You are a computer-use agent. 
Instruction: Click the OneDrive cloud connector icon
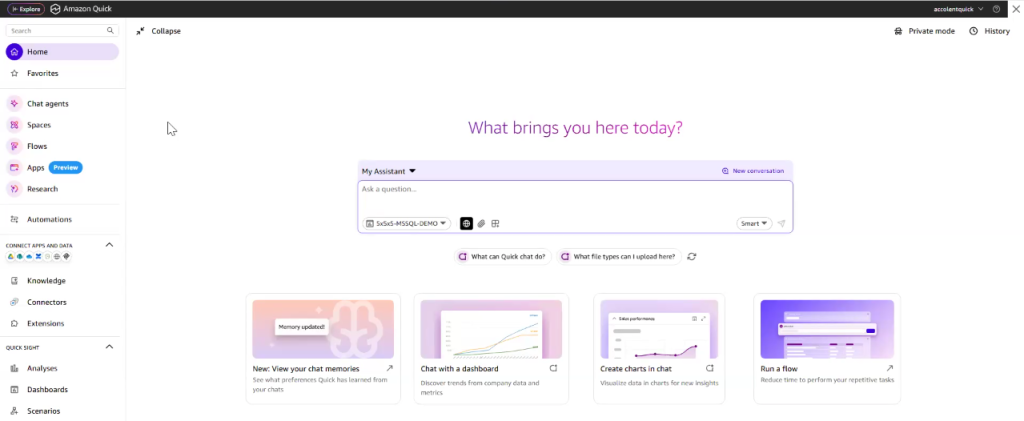[x=29, y=257]
